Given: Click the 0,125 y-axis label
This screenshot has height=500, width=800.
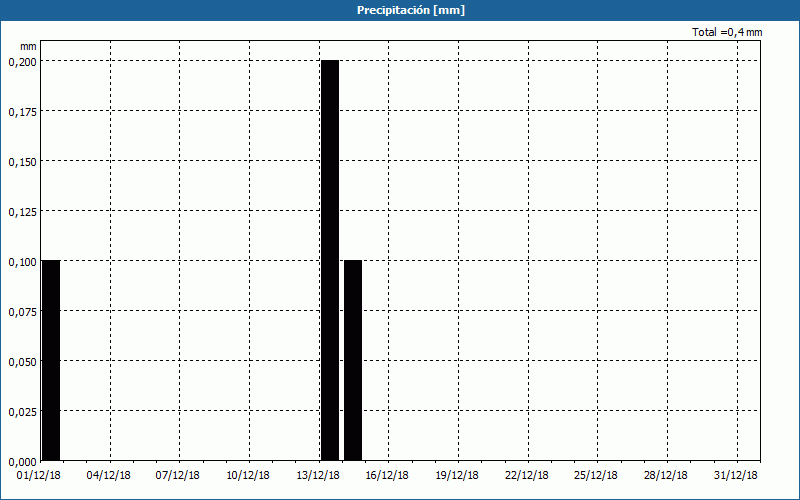Looking at the screenshot, I should (x=22, y=212).
